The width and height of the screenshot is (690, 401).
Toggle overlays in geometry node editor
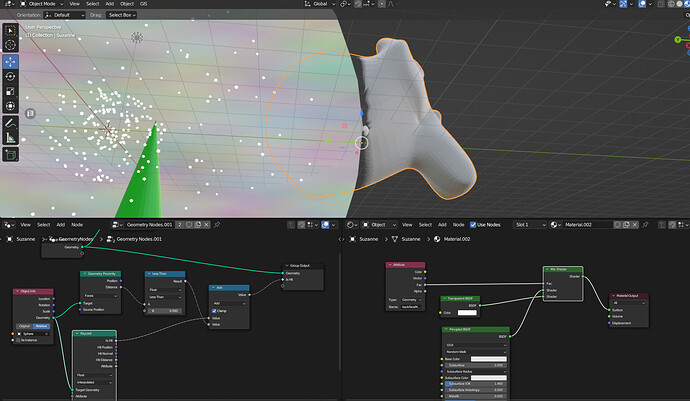pos(325,224)
